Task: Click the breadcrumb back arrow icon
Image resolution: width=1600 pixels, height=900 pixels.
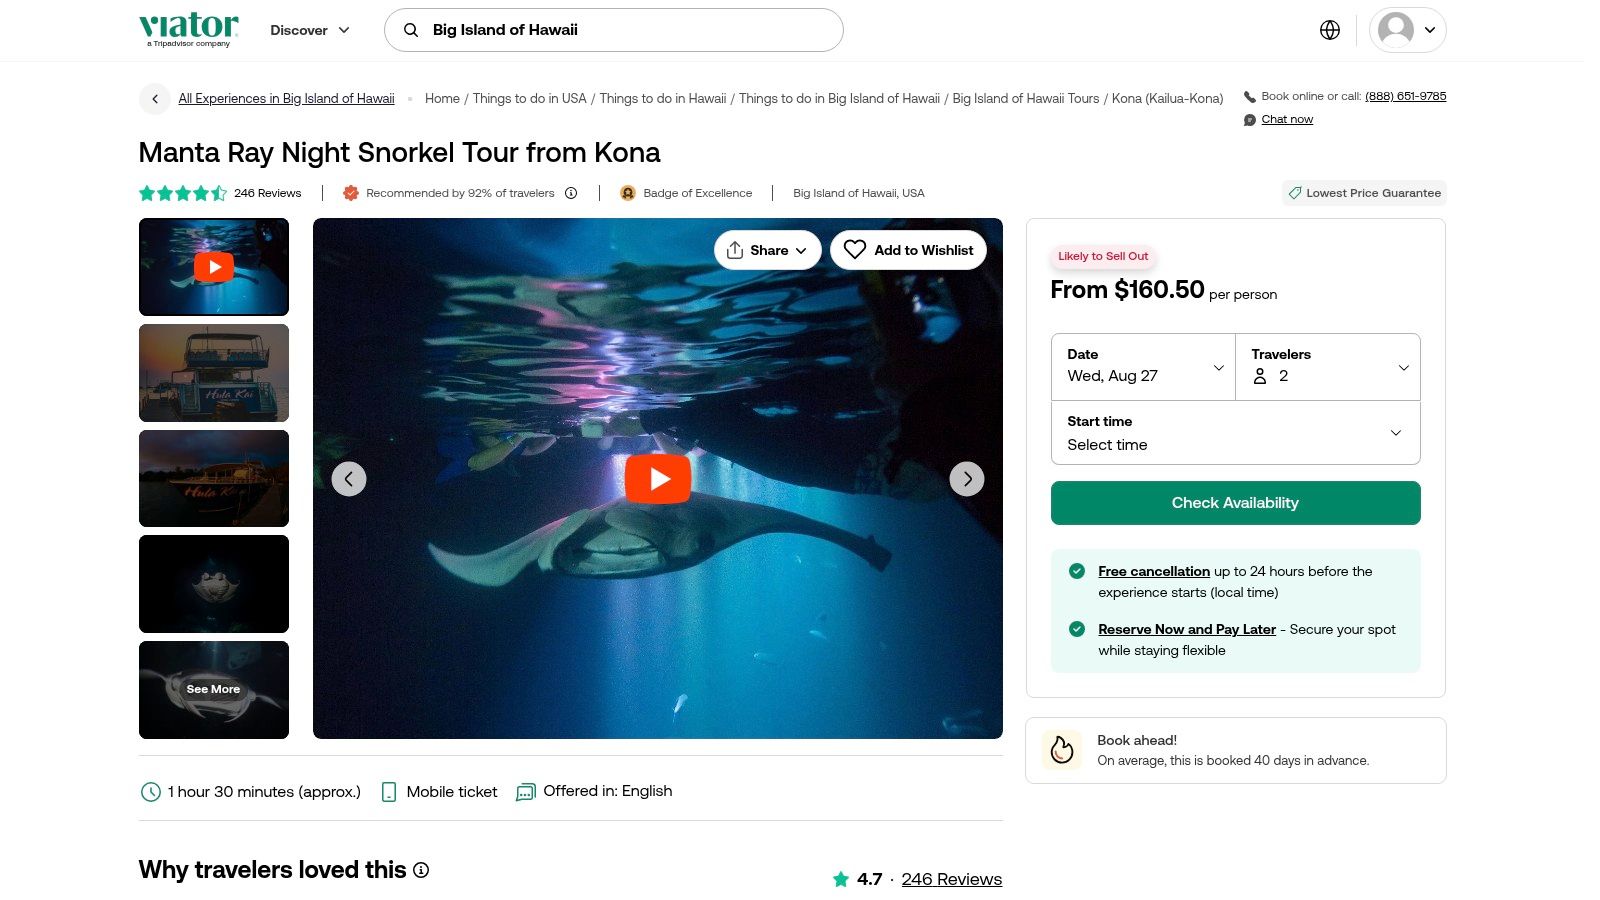Action: click(154, 99)
